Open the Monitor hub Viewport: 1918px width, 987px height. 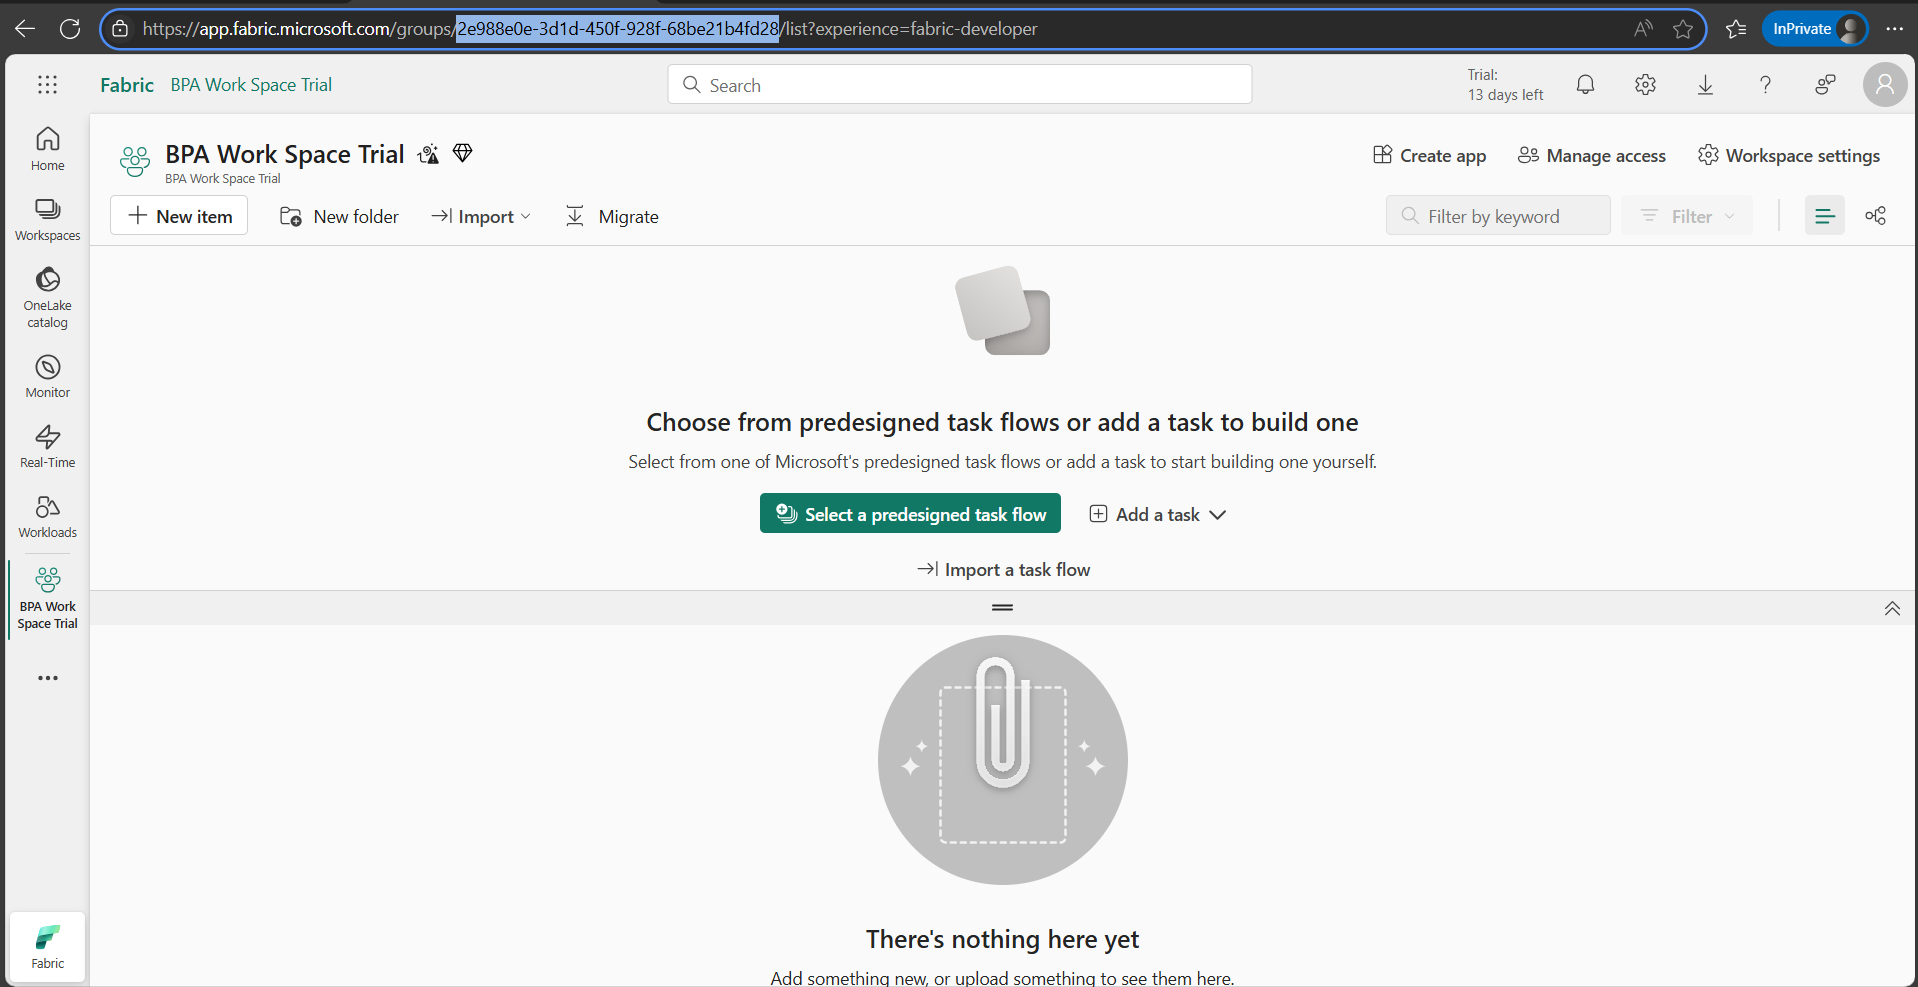coord(47,376)
